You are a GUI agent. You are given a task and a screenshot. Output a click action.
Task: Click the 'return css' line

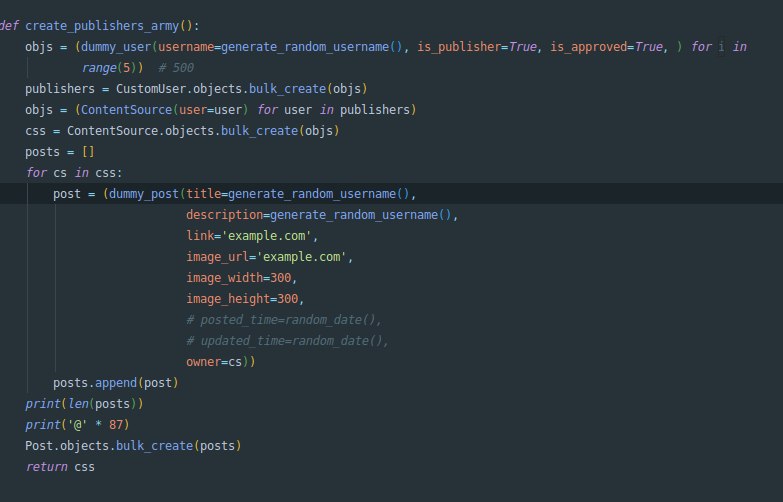(60, 467)
